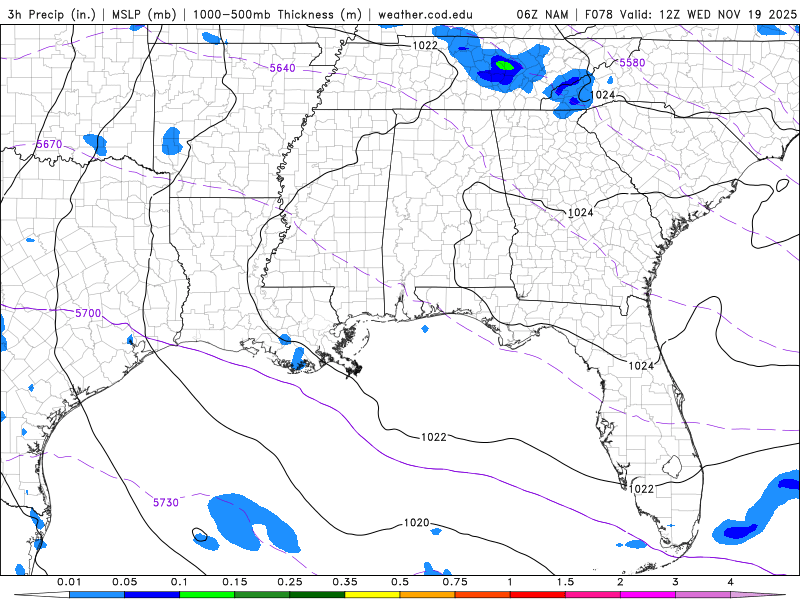
Task: Click the dark green 0.25–0.35 colorbar swatch
Action: point(317,595)
